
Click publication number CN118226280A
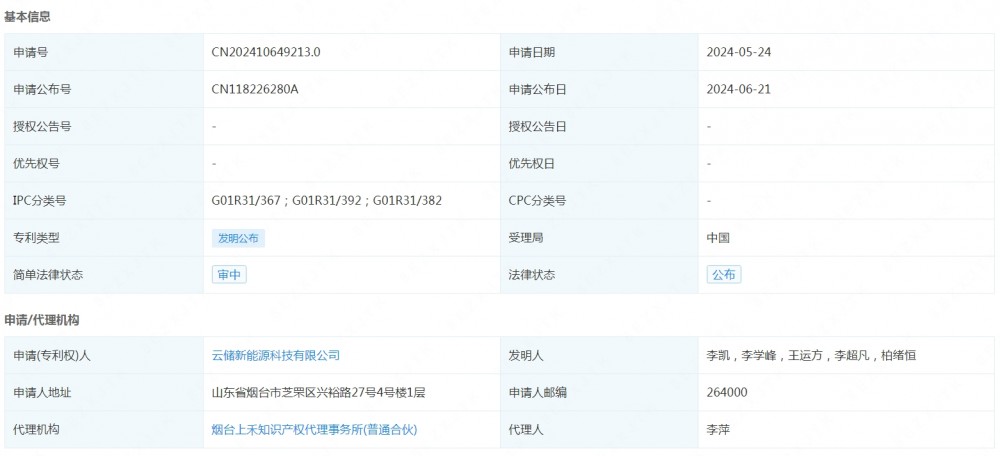pyautogui.click(x=255, y=89)
